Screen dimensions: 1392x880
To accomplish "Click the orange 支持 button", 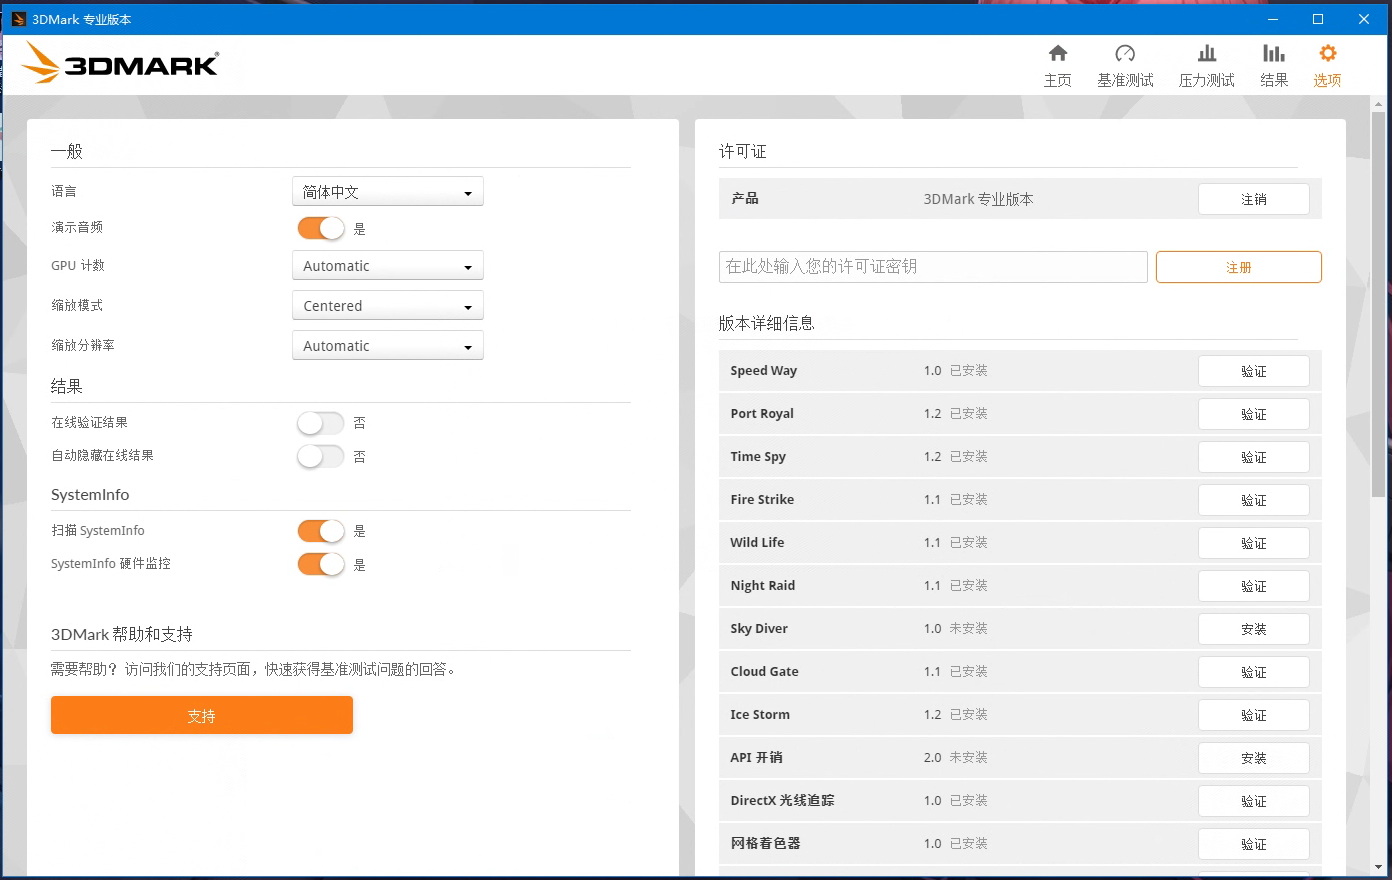I will coord(202,715).
